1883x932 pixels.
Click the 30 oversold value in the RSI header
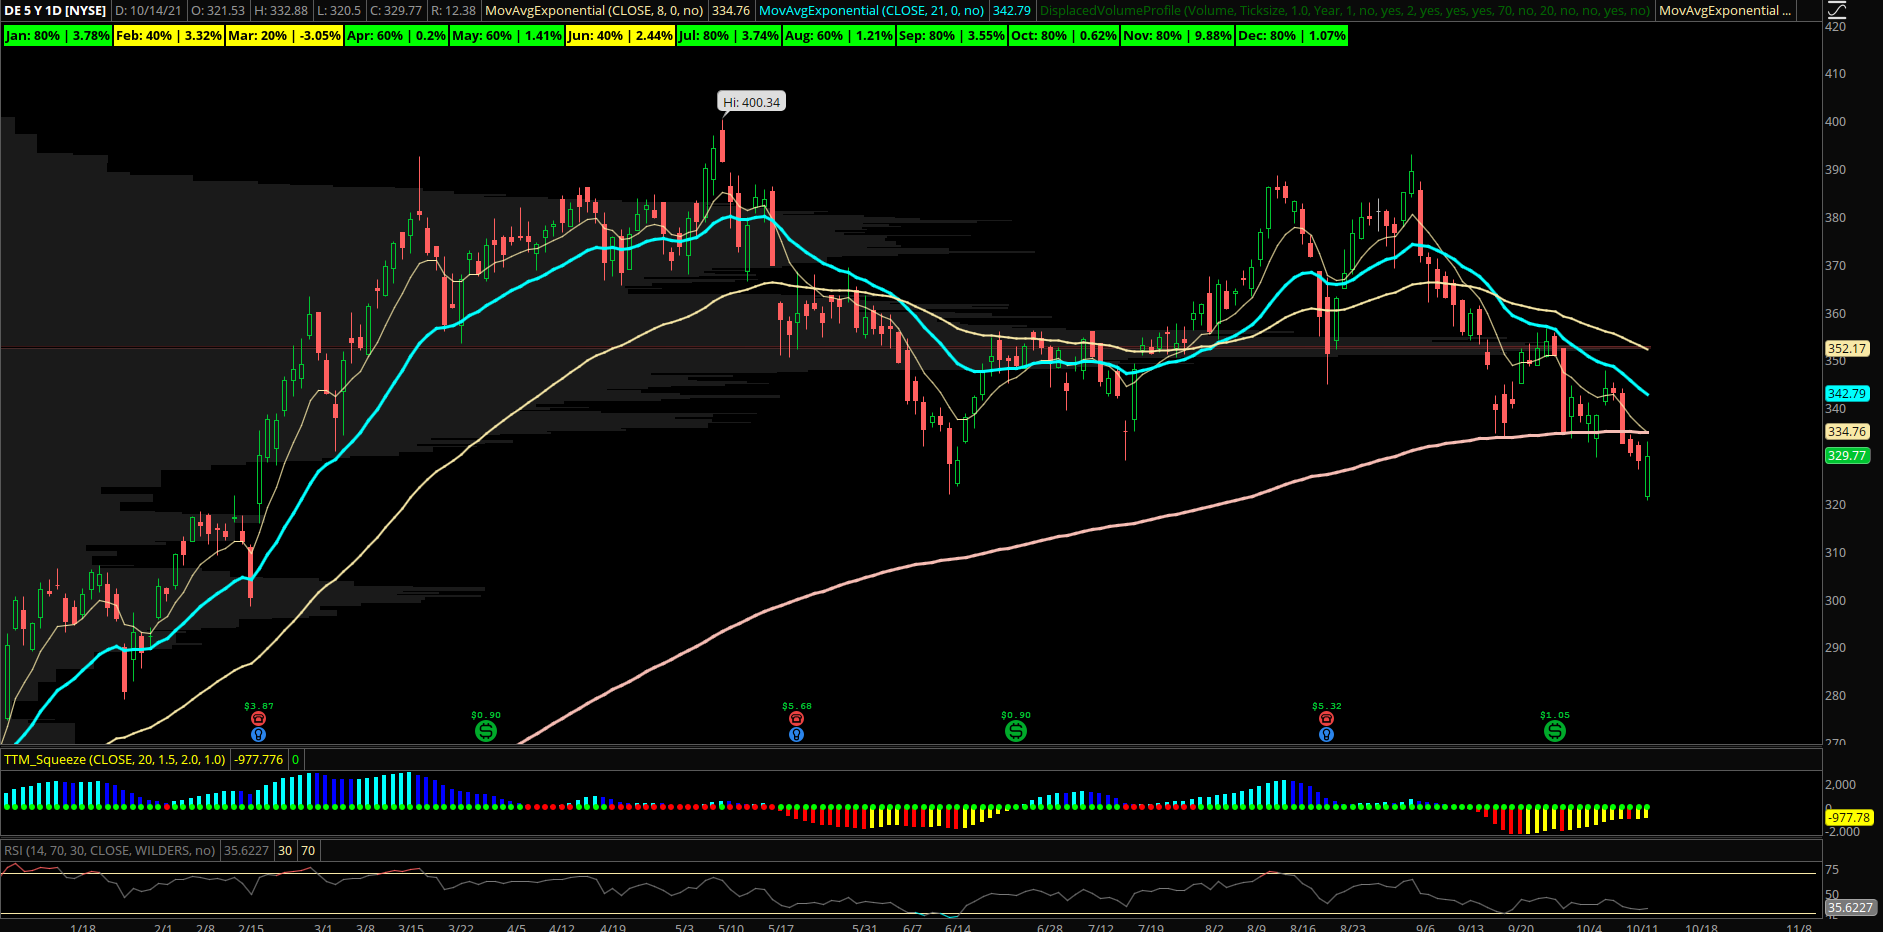click(x=285, y=851)
